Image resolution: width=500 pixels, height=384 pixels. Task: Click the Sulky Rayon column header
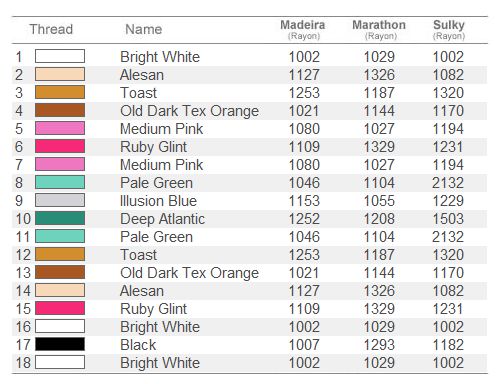pos(449,30)
